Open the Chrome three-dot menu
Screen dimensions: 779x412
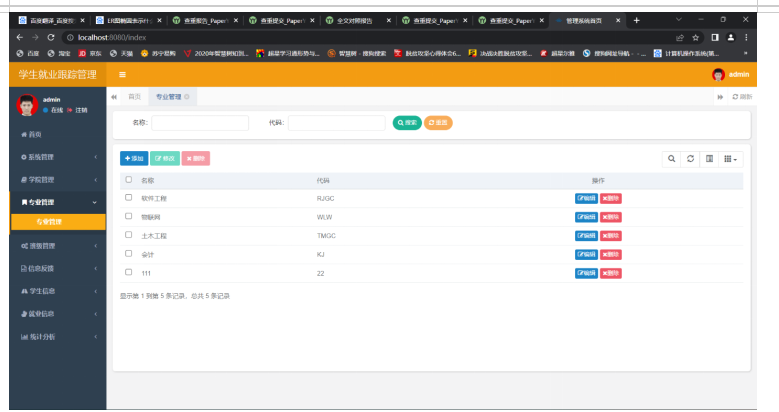[746, 37]
